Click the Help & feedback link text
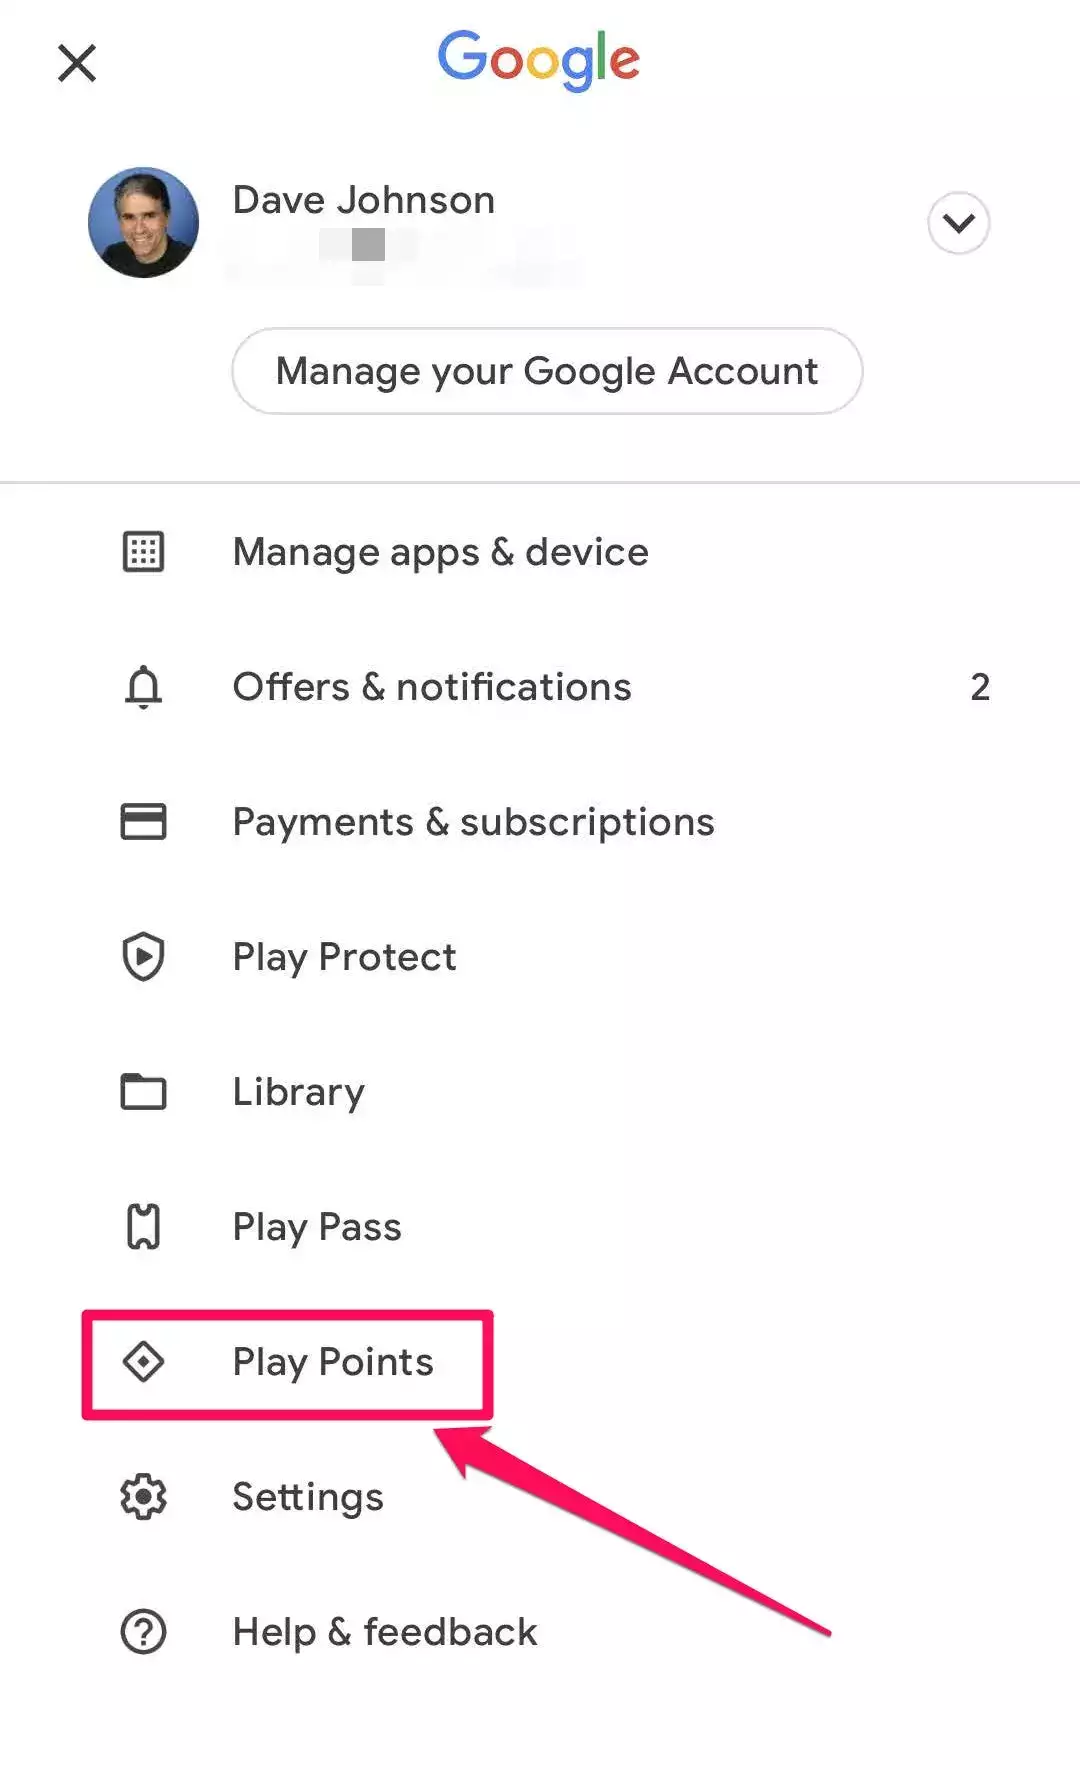 pyautogui.click(x=385, y=1632)
